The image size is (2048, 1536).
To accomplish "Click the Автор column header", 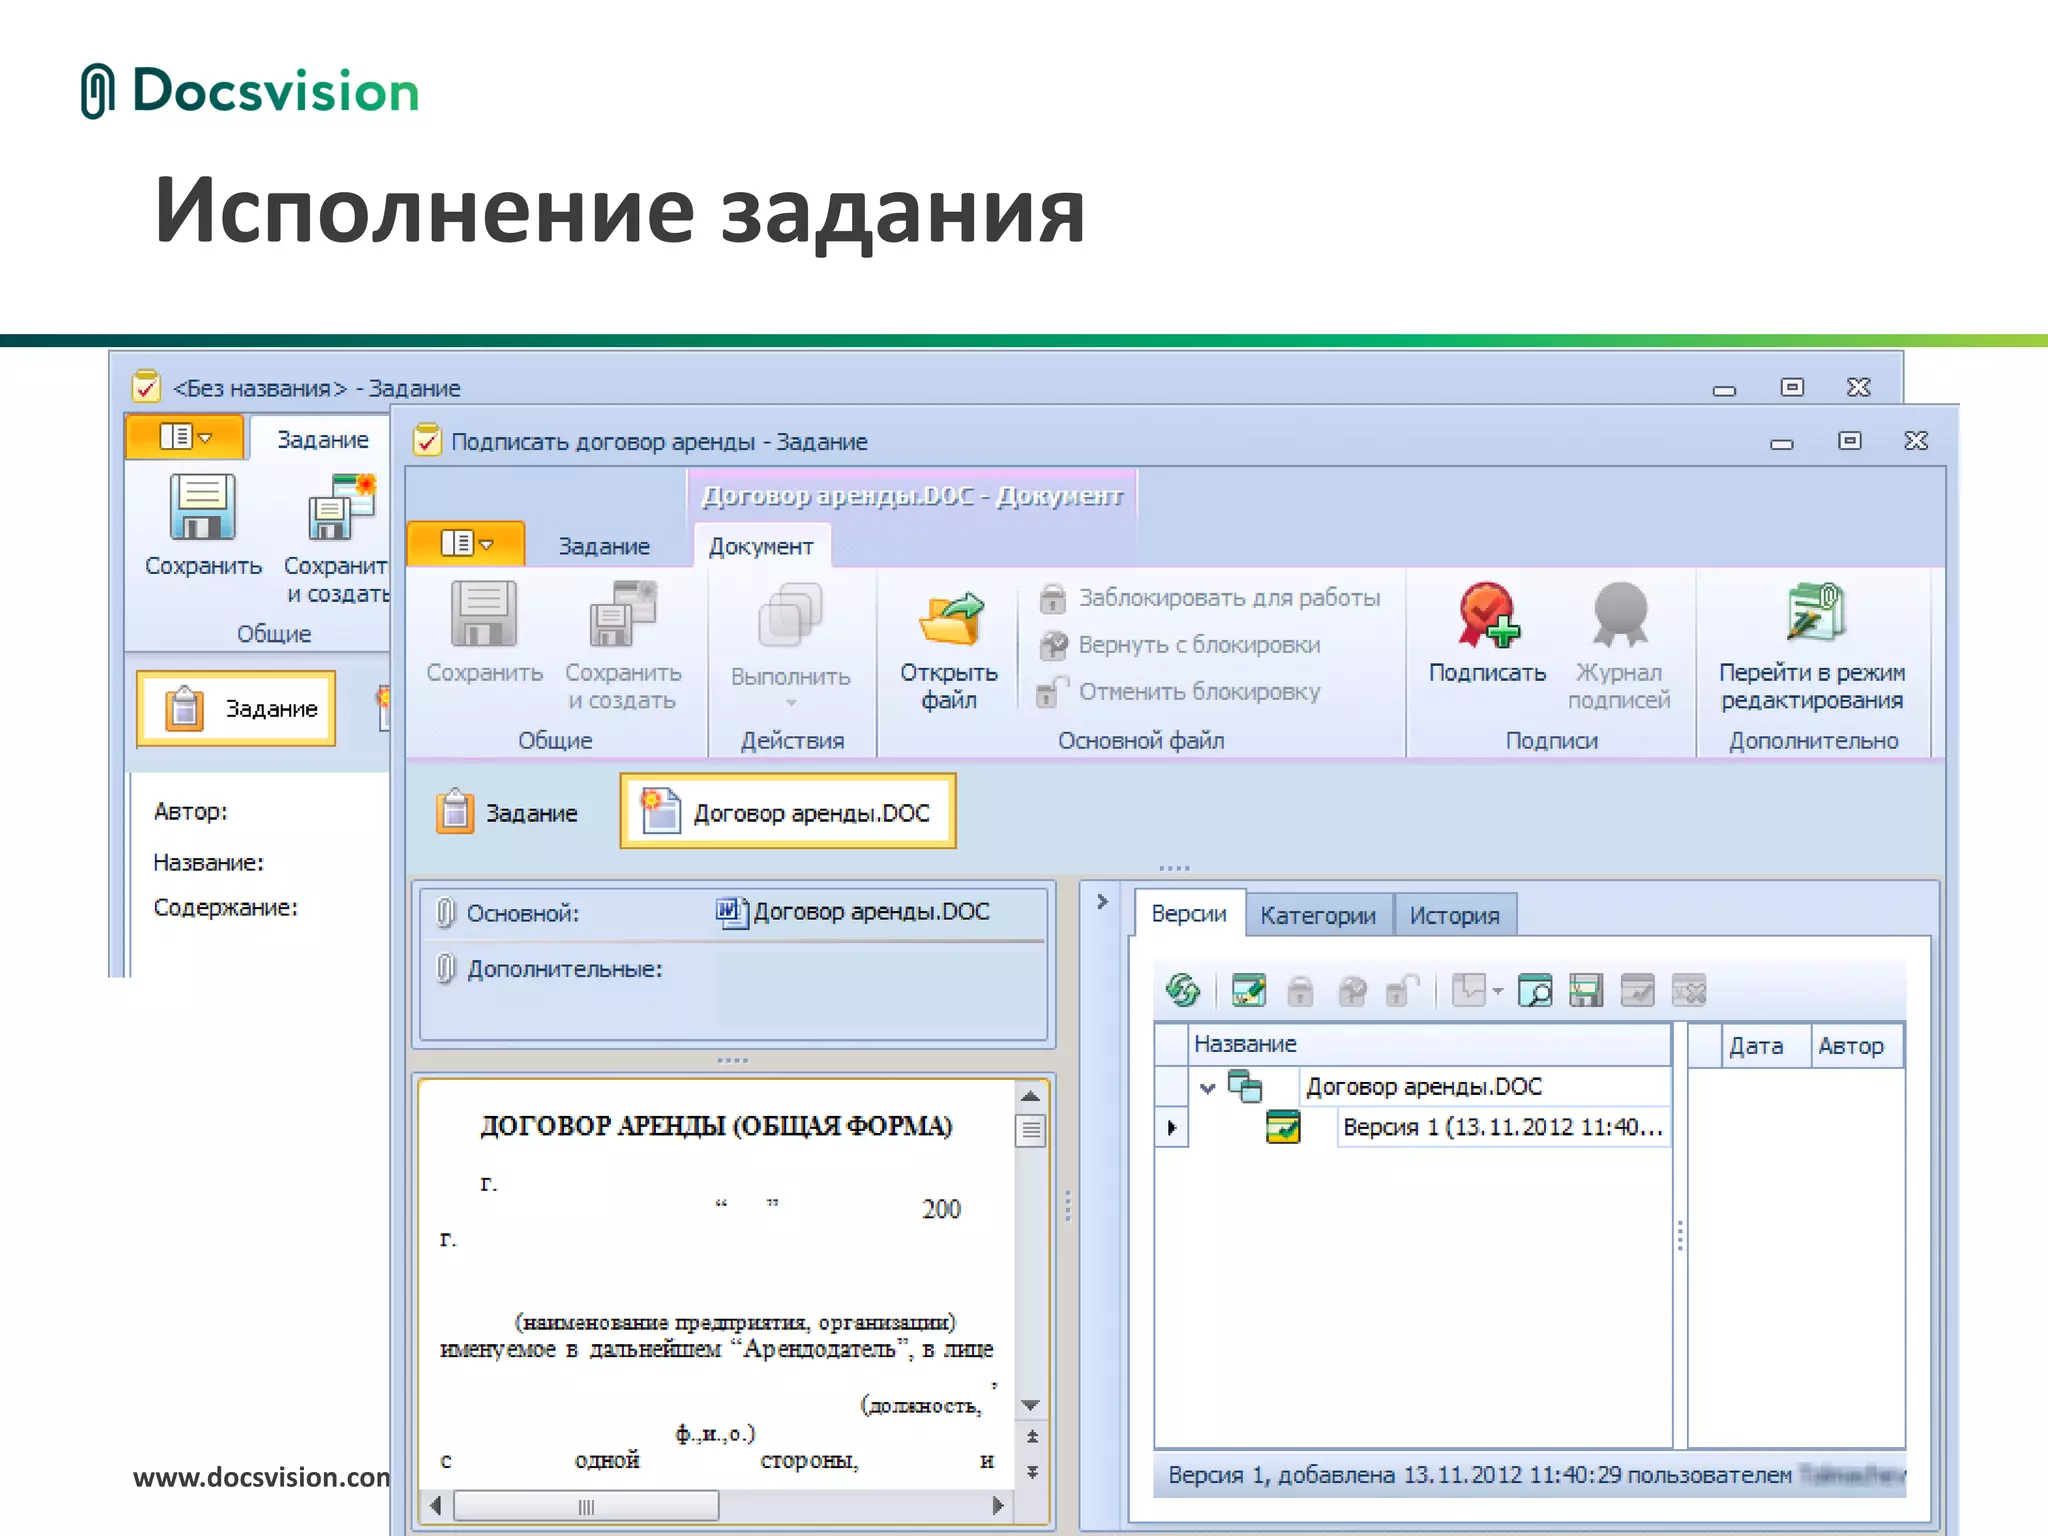I will click(1856, 1046).
